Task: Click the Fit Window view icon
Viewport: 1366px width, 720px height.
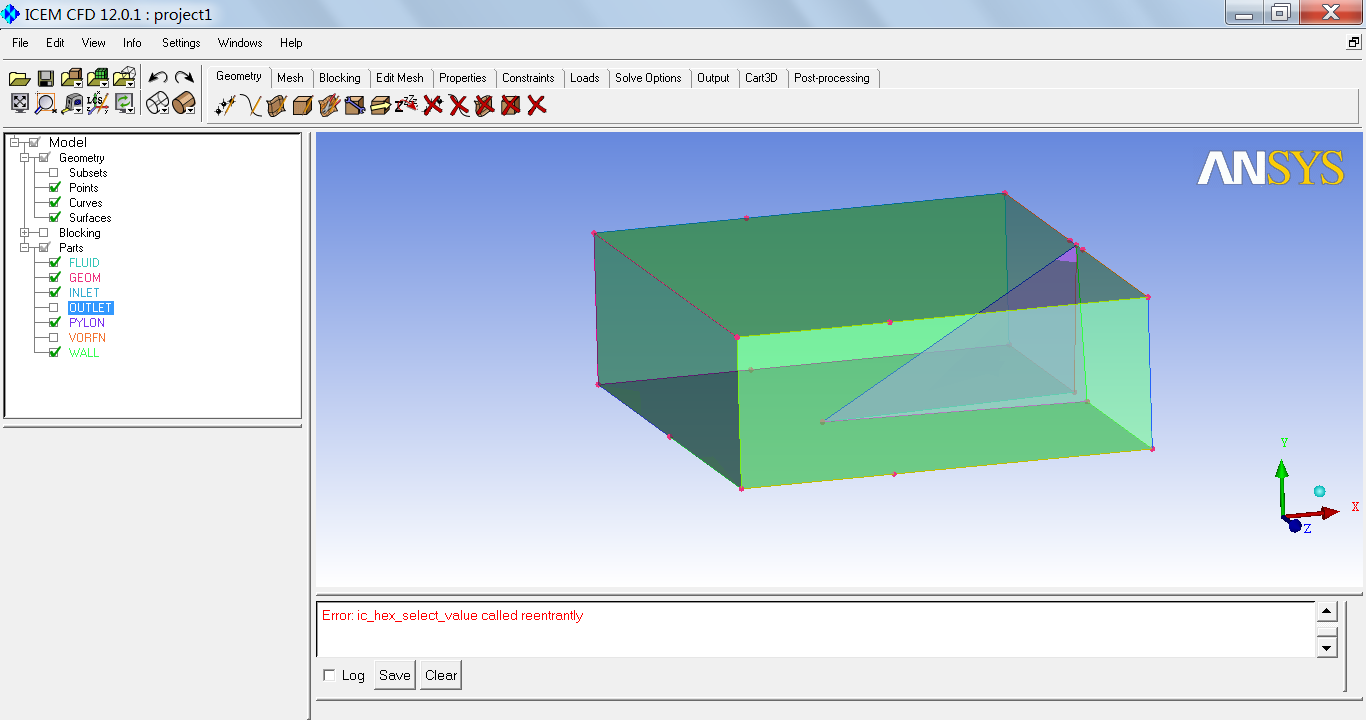Action: [x=19, y=103]
